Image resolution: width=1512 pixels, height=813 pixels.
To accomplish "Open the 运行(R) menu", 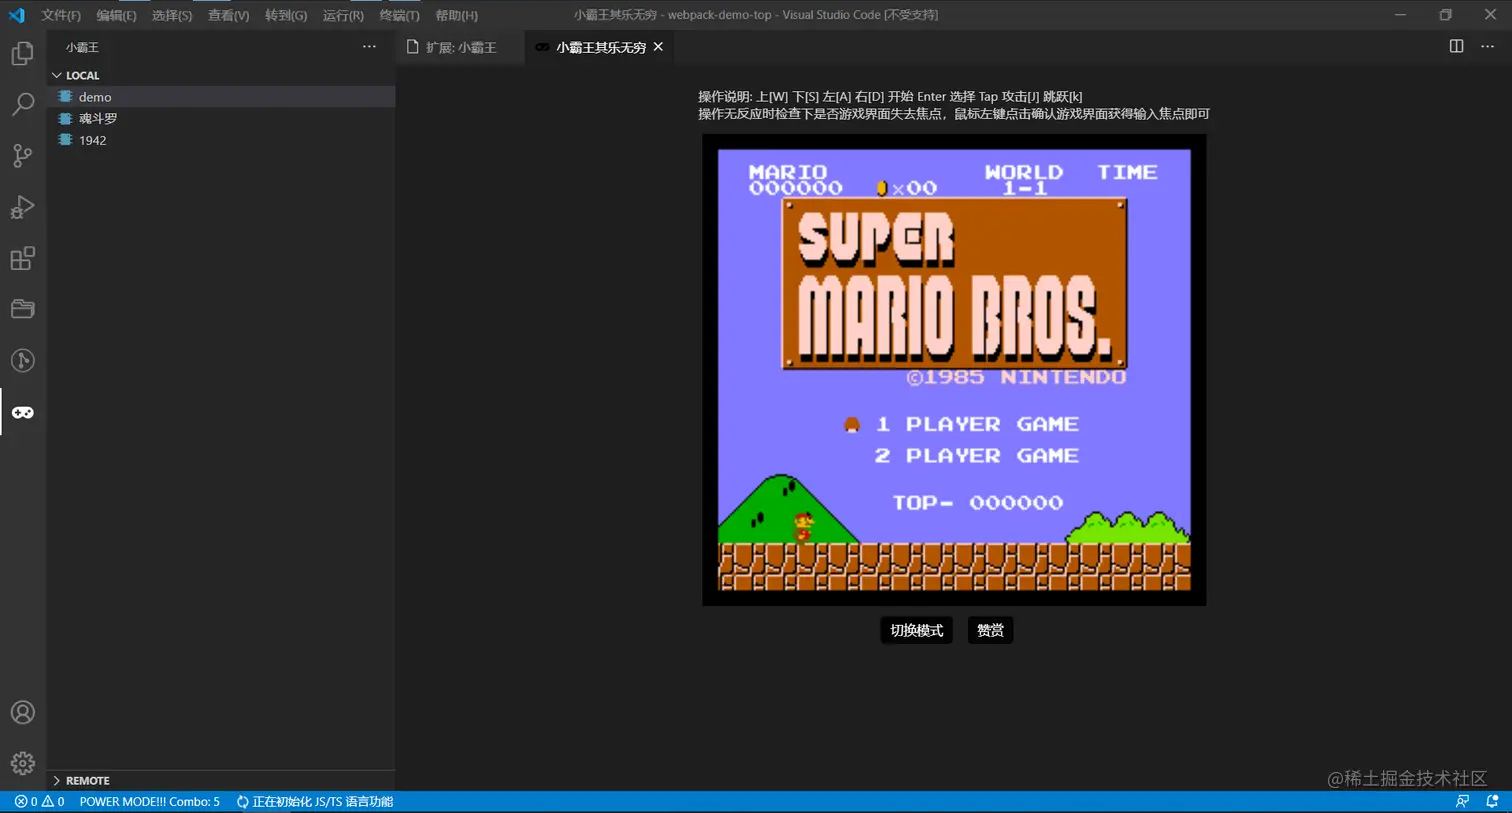I will [x=343, y=15].
